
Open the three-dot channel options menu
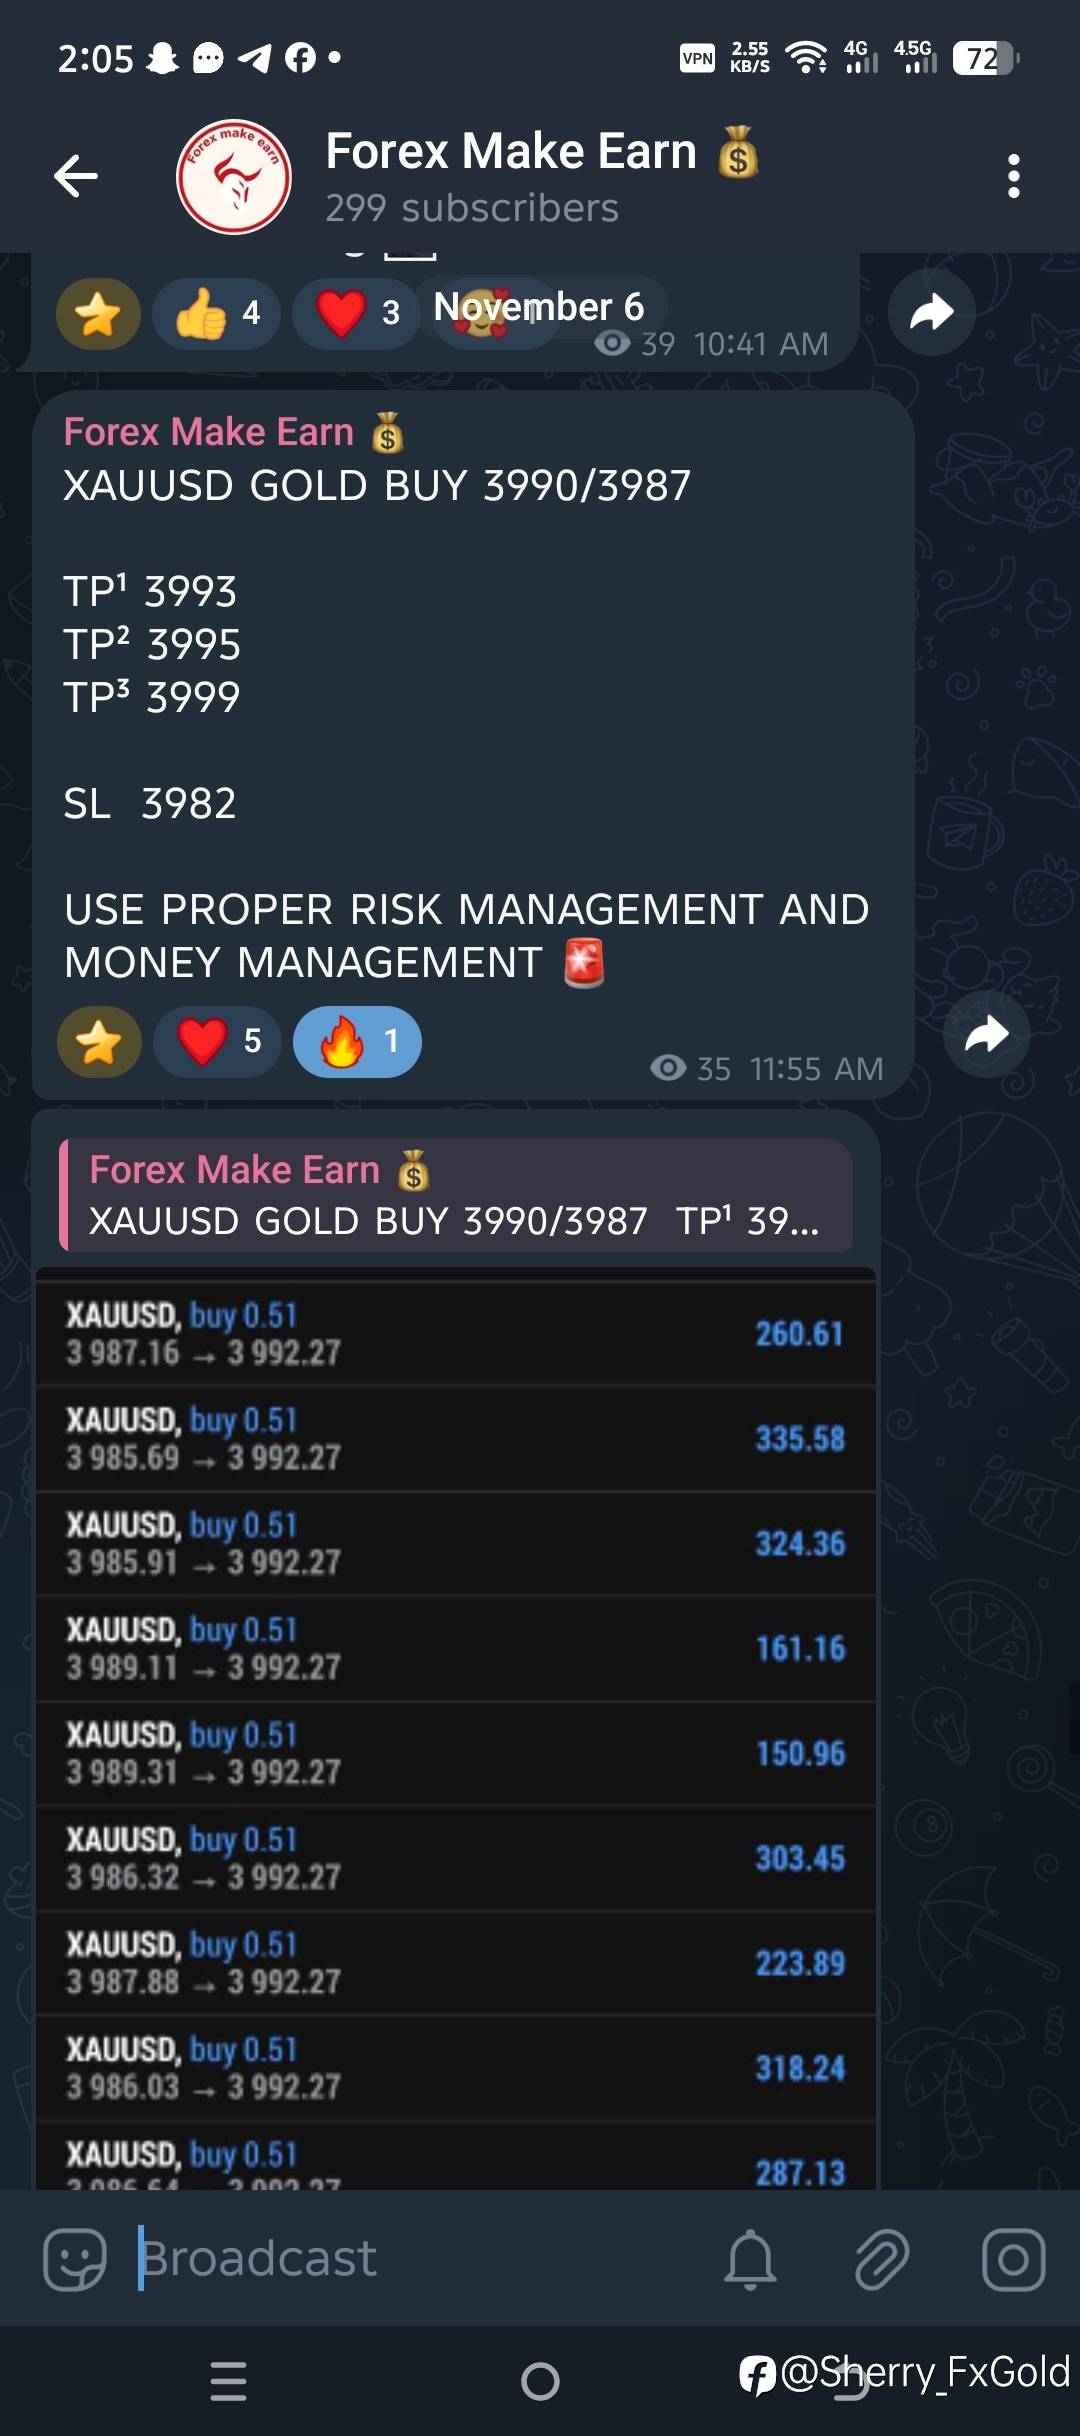1013,176
